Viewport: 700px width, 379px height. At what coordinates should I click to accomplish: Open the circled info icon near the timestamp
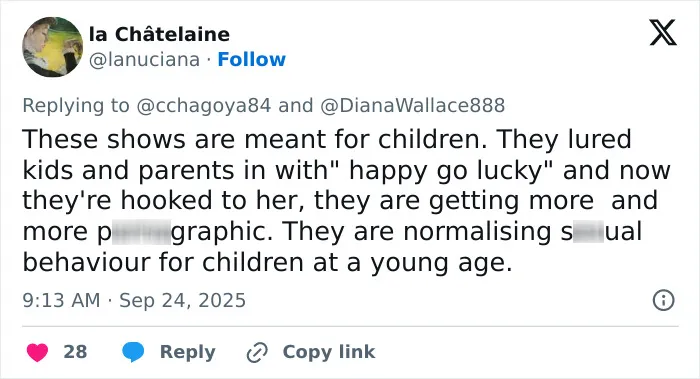coord(663,300)
